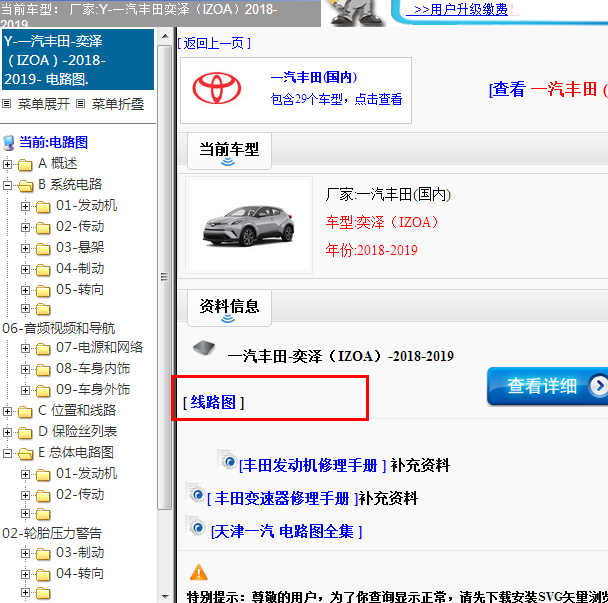Click the gray IZOA car thumbnail

(x=249, y=226)
